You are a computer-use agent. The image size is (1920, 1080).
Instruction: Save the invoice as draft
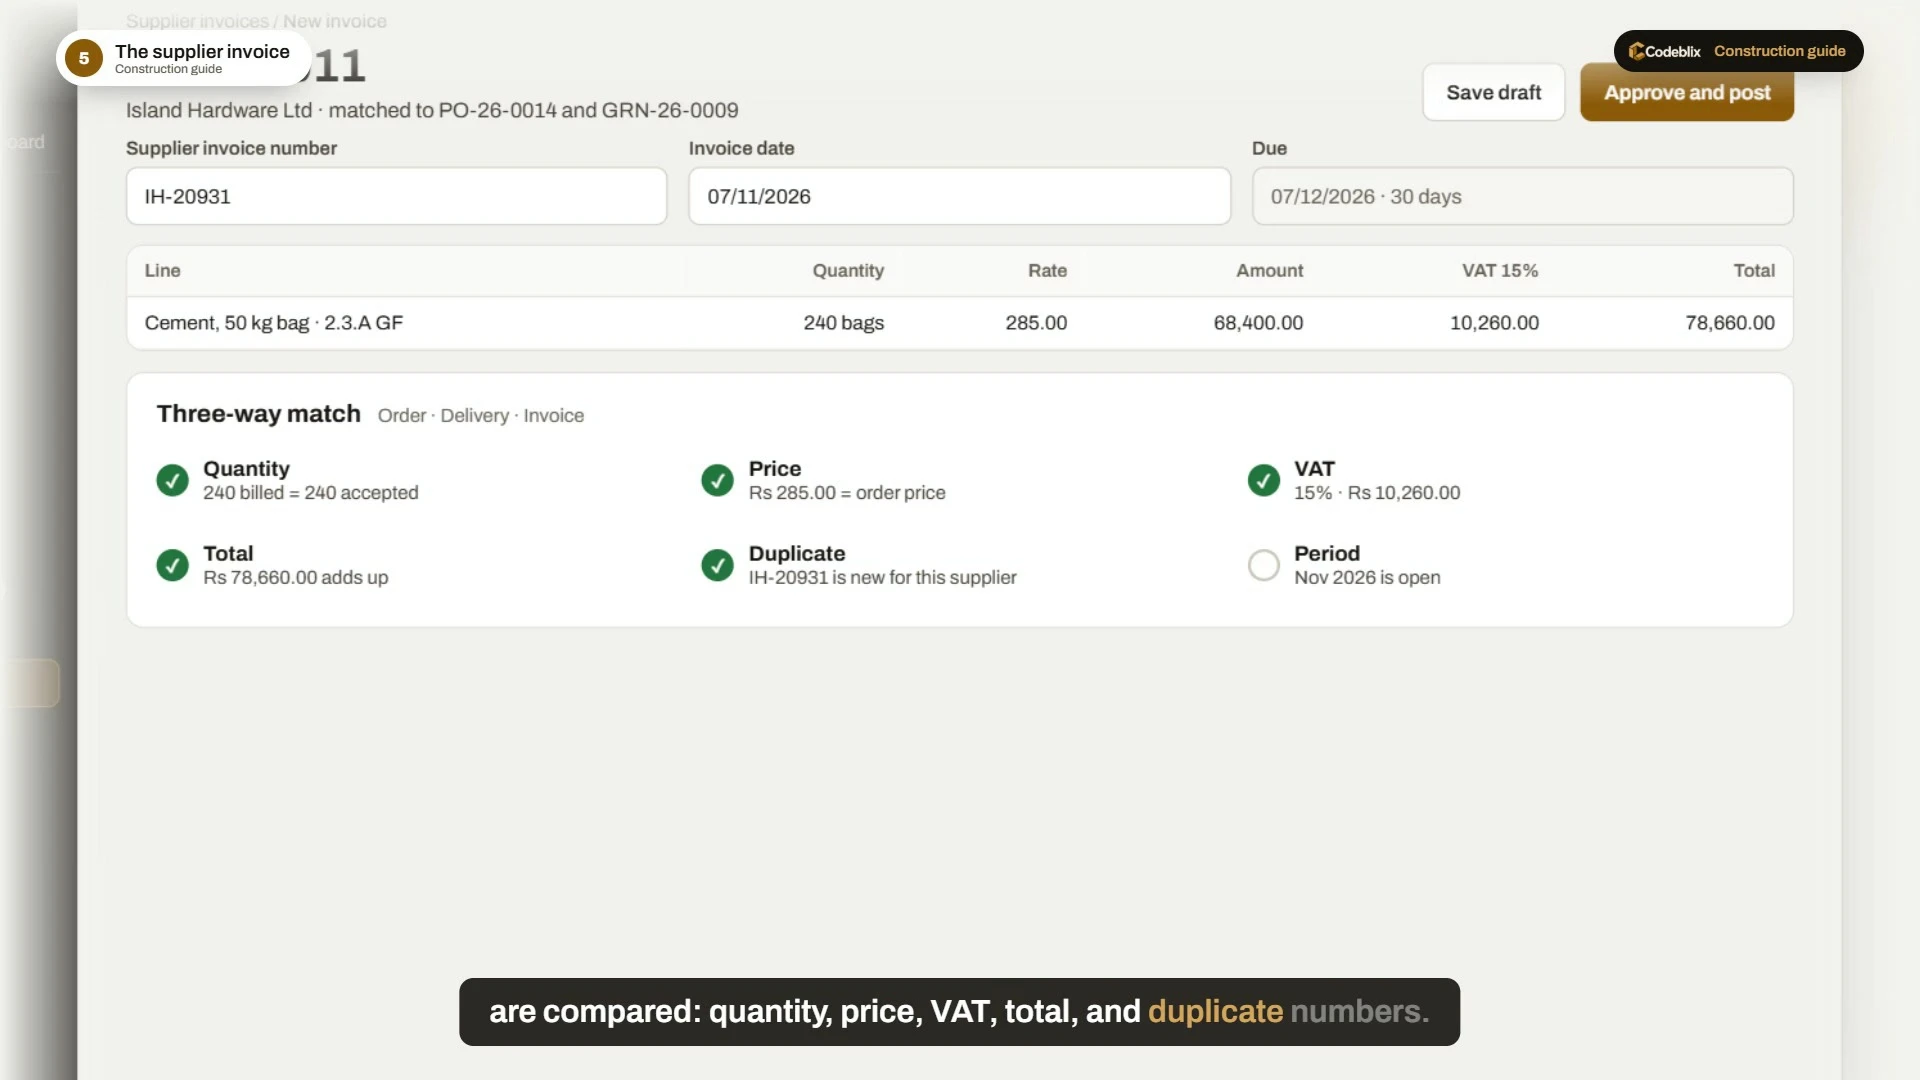coord(1493,93)
